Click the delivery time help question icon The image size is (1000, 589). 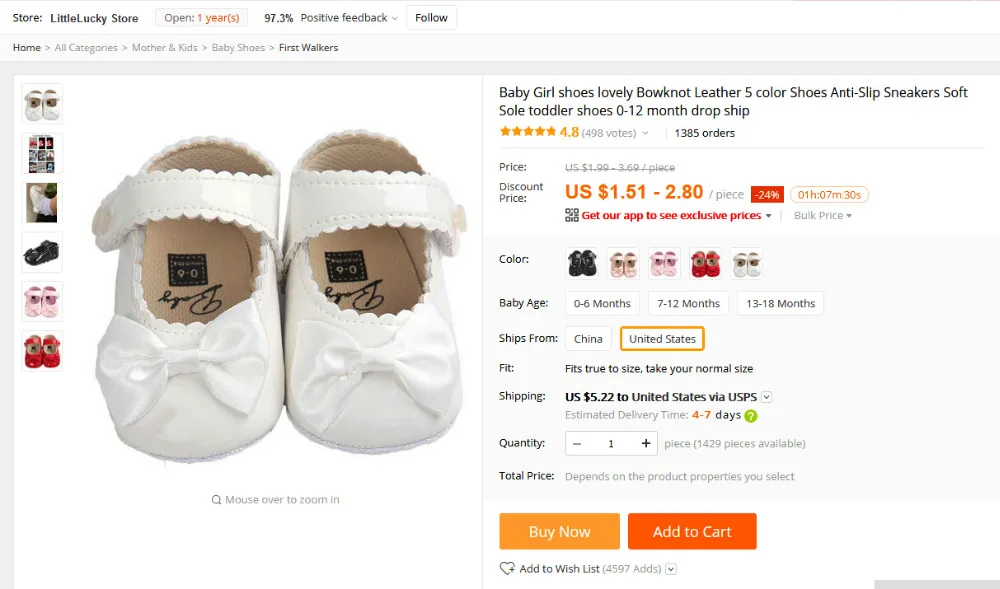click(751, 416)
